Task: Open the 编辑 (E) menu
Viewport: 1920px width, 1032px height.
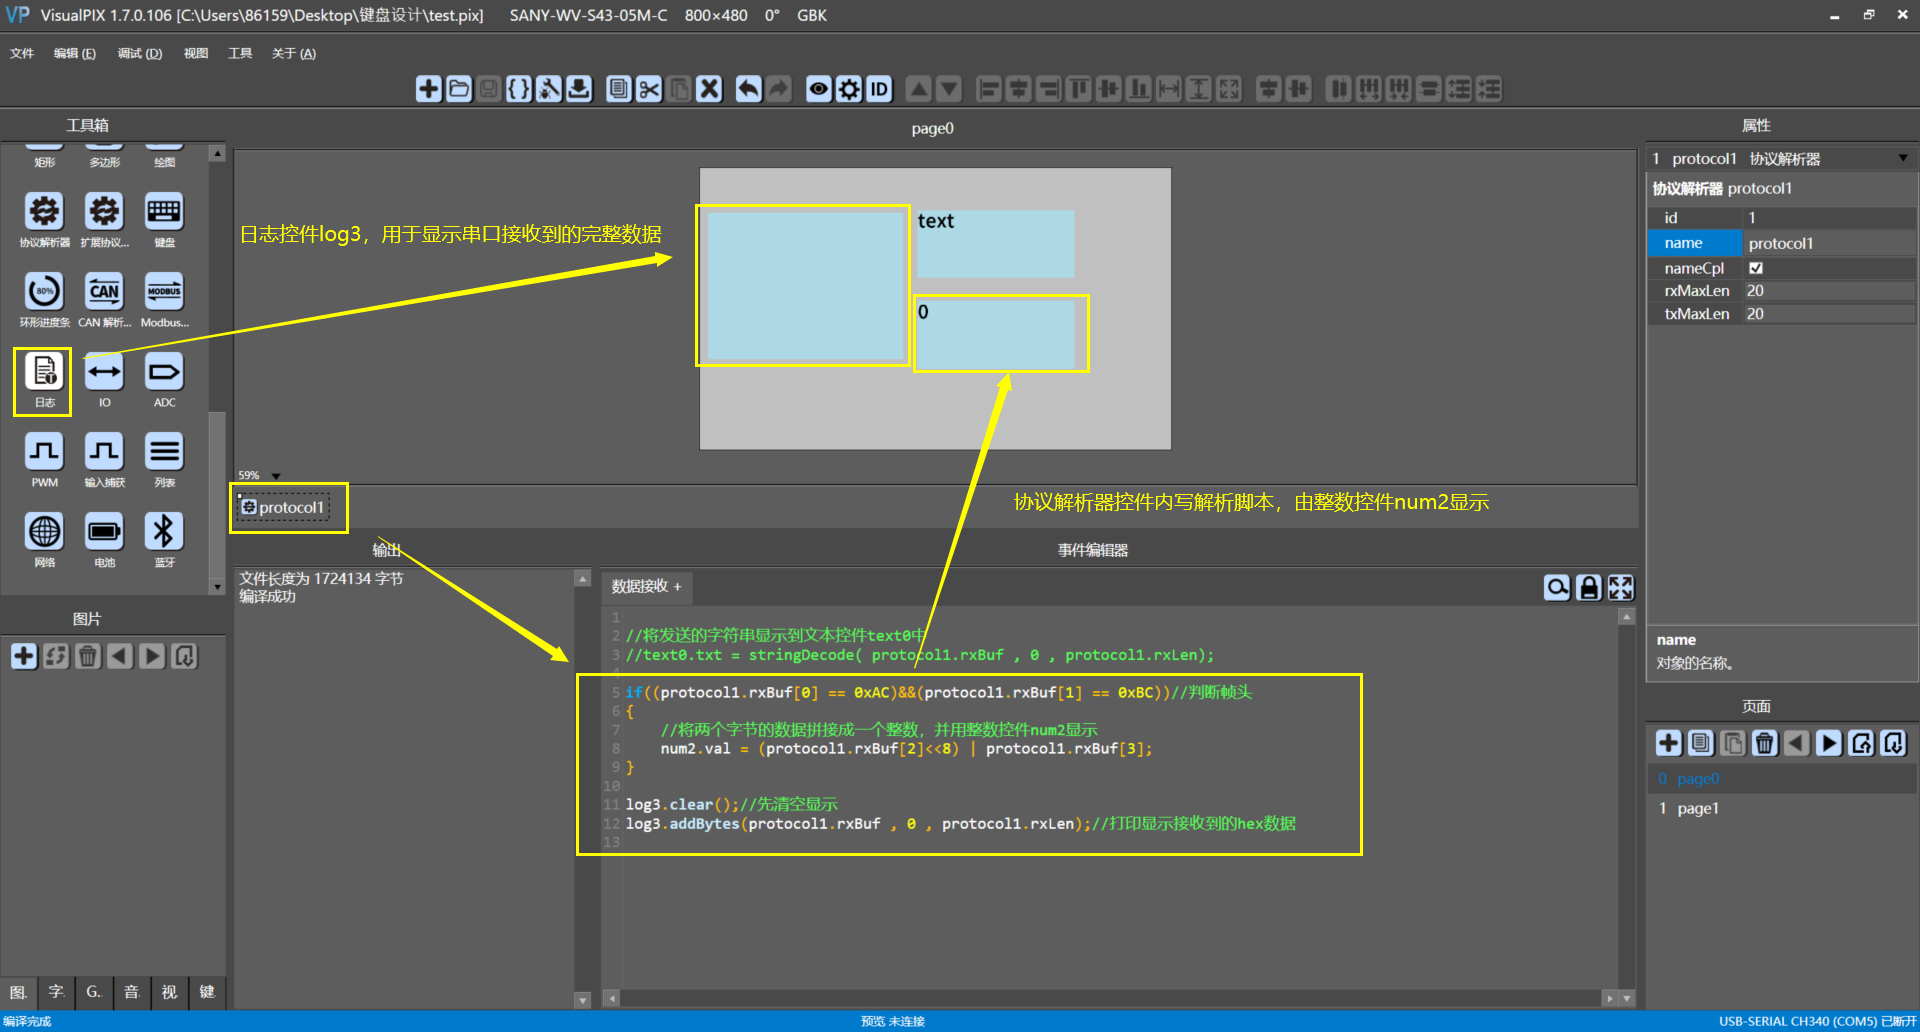Action: (x=75, y=53)
